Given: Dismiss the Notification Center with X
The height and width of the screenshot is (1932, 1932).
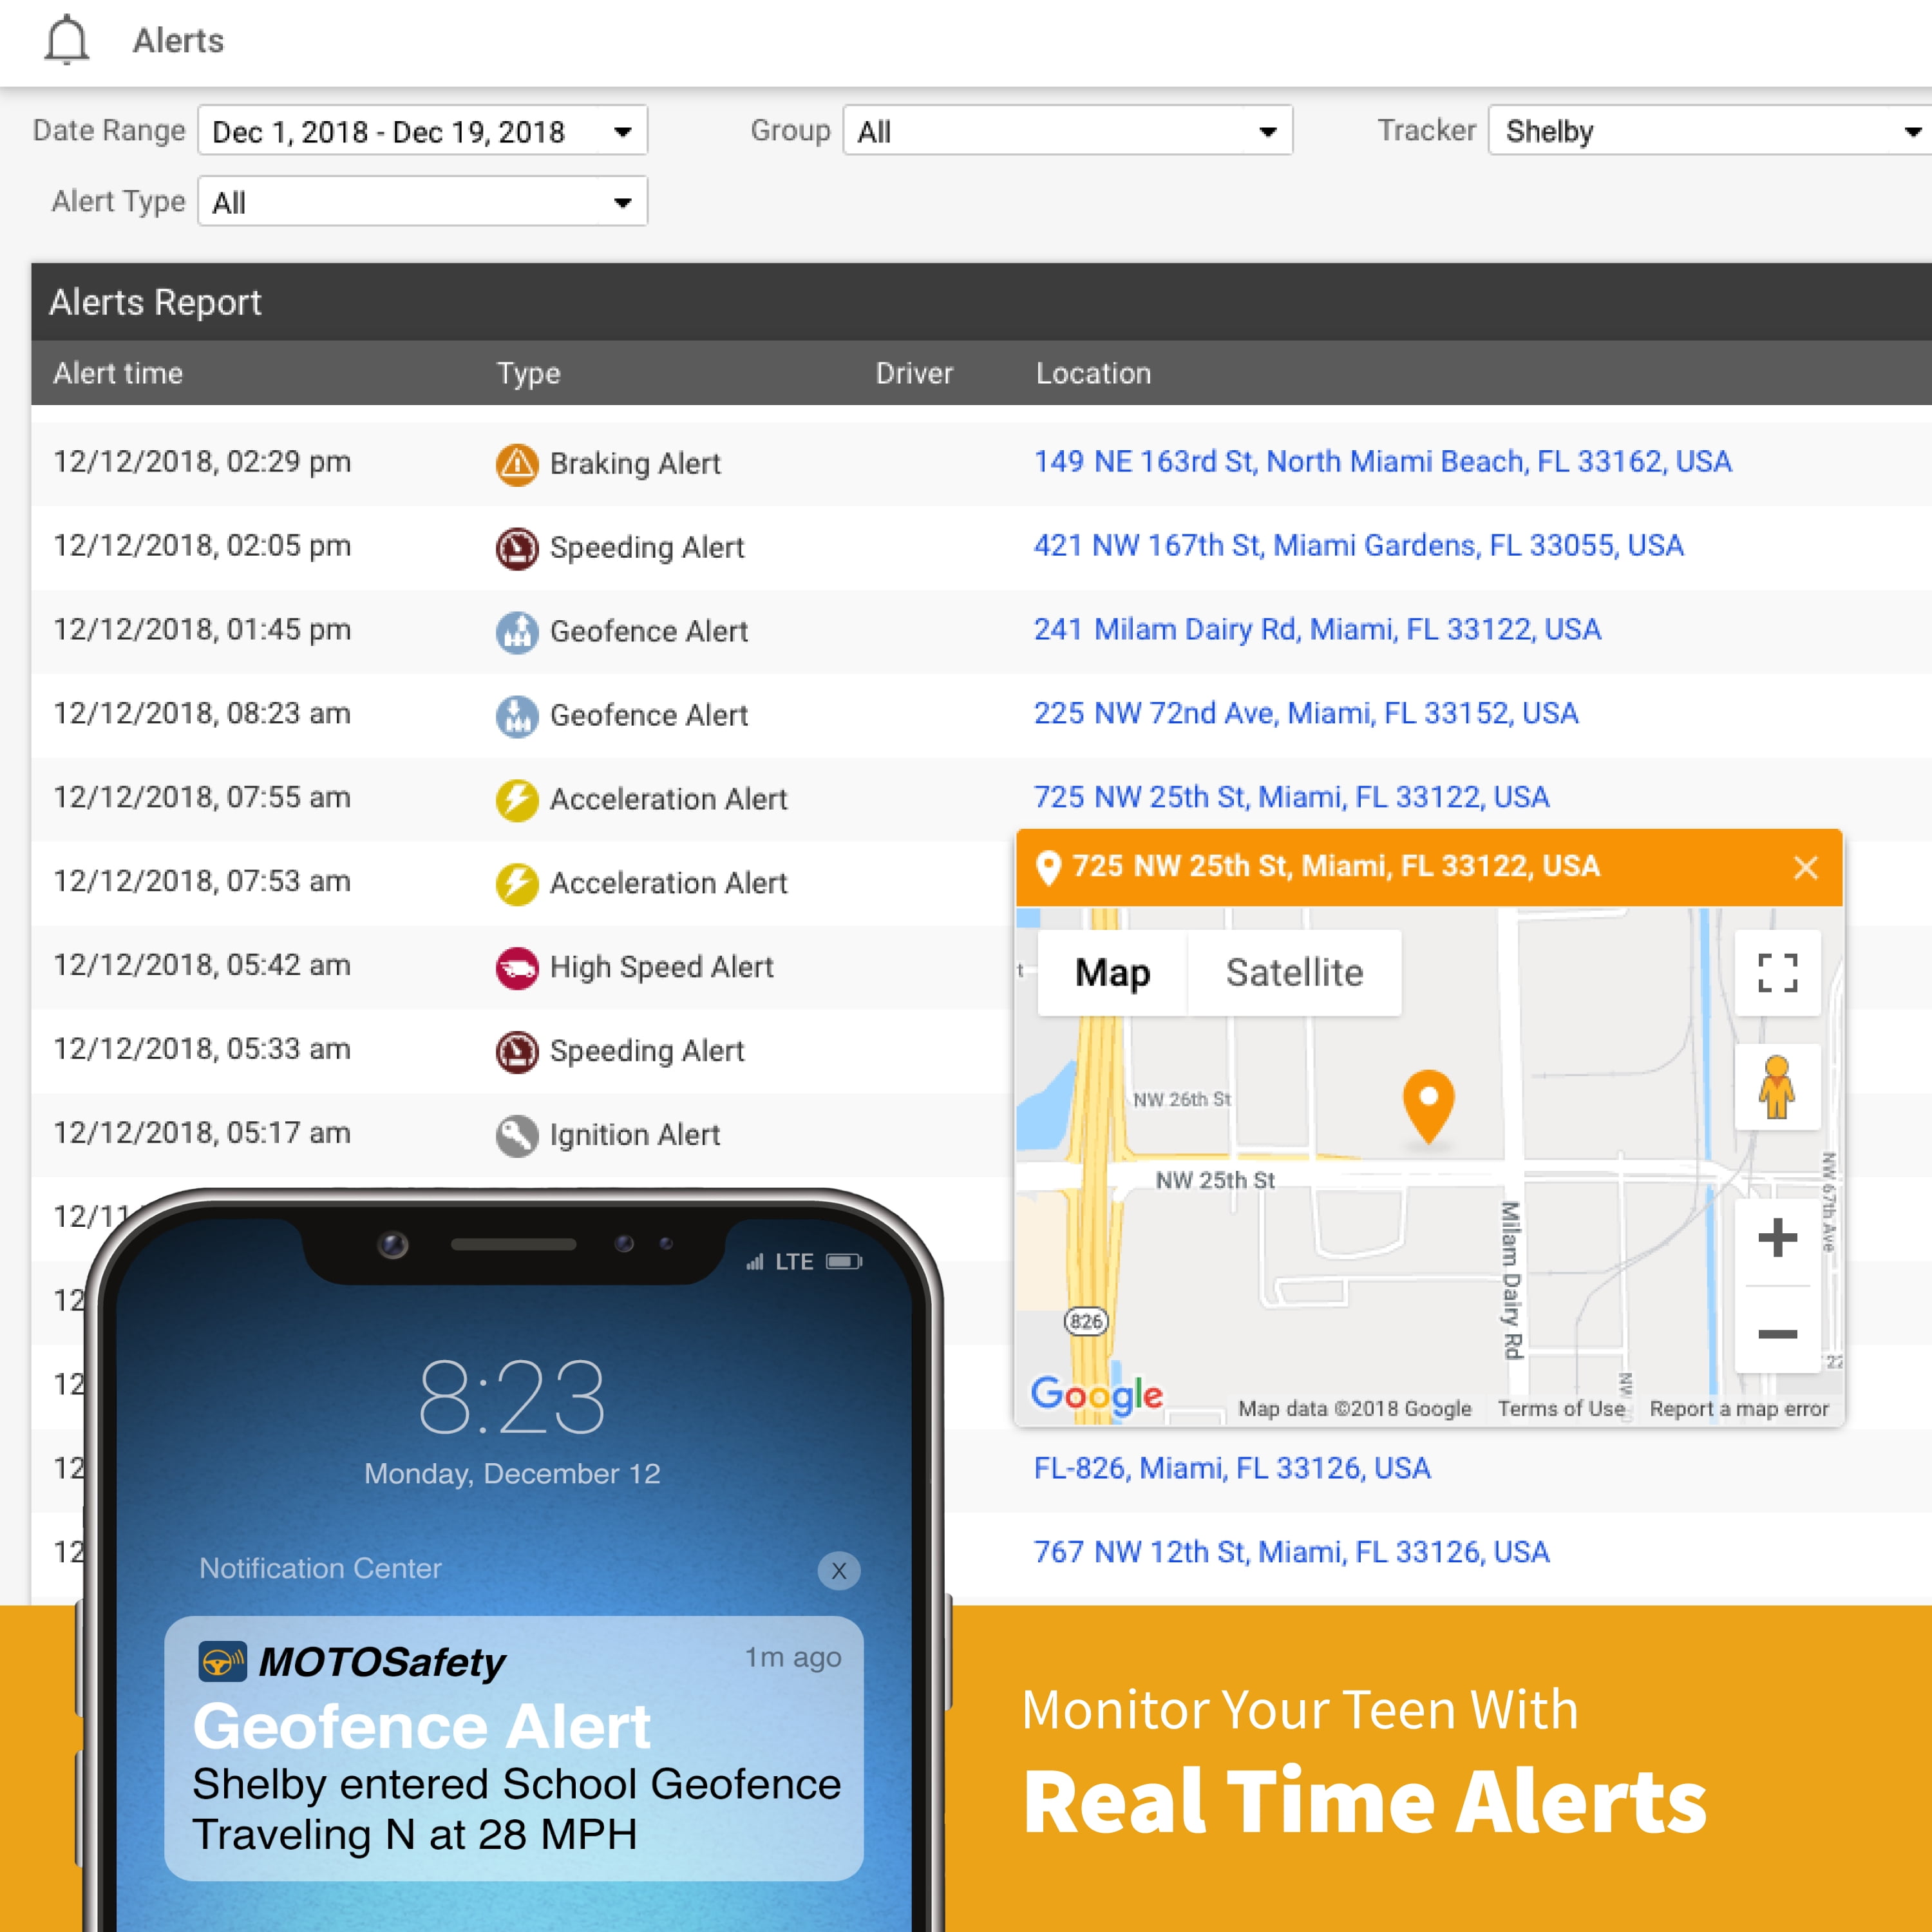Looking at the screenshot, I should click(x=839, y=1570).
